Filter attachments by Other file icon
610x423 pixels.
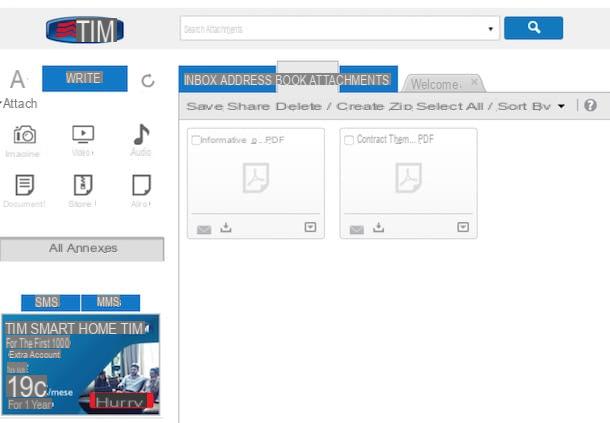pos(141,185)
